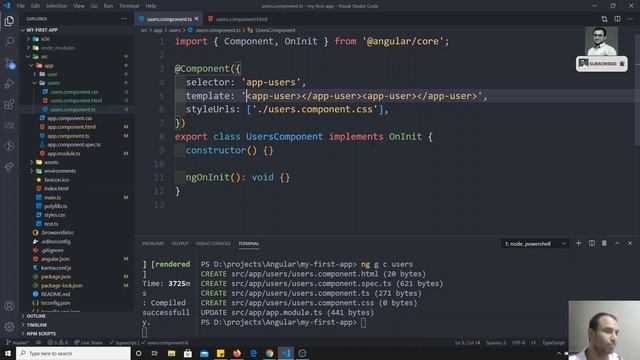Split the terminal panel

pos(591,243)
